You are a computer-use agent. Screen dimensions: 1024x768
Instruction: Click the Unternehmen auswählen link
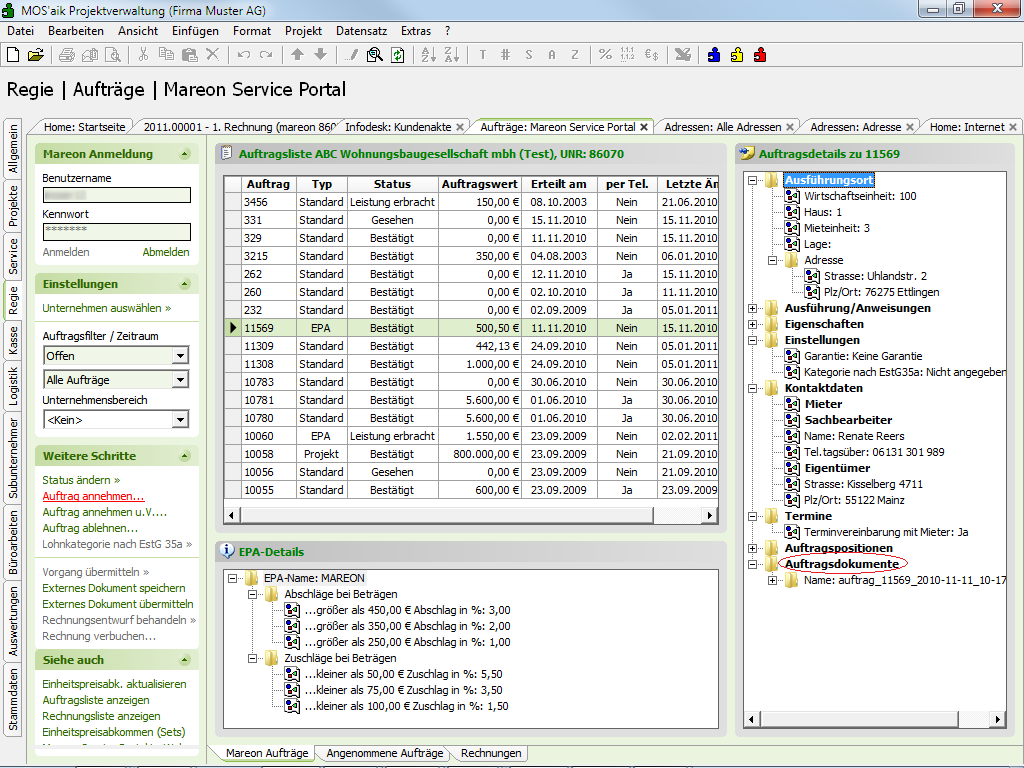coord(106,308)
